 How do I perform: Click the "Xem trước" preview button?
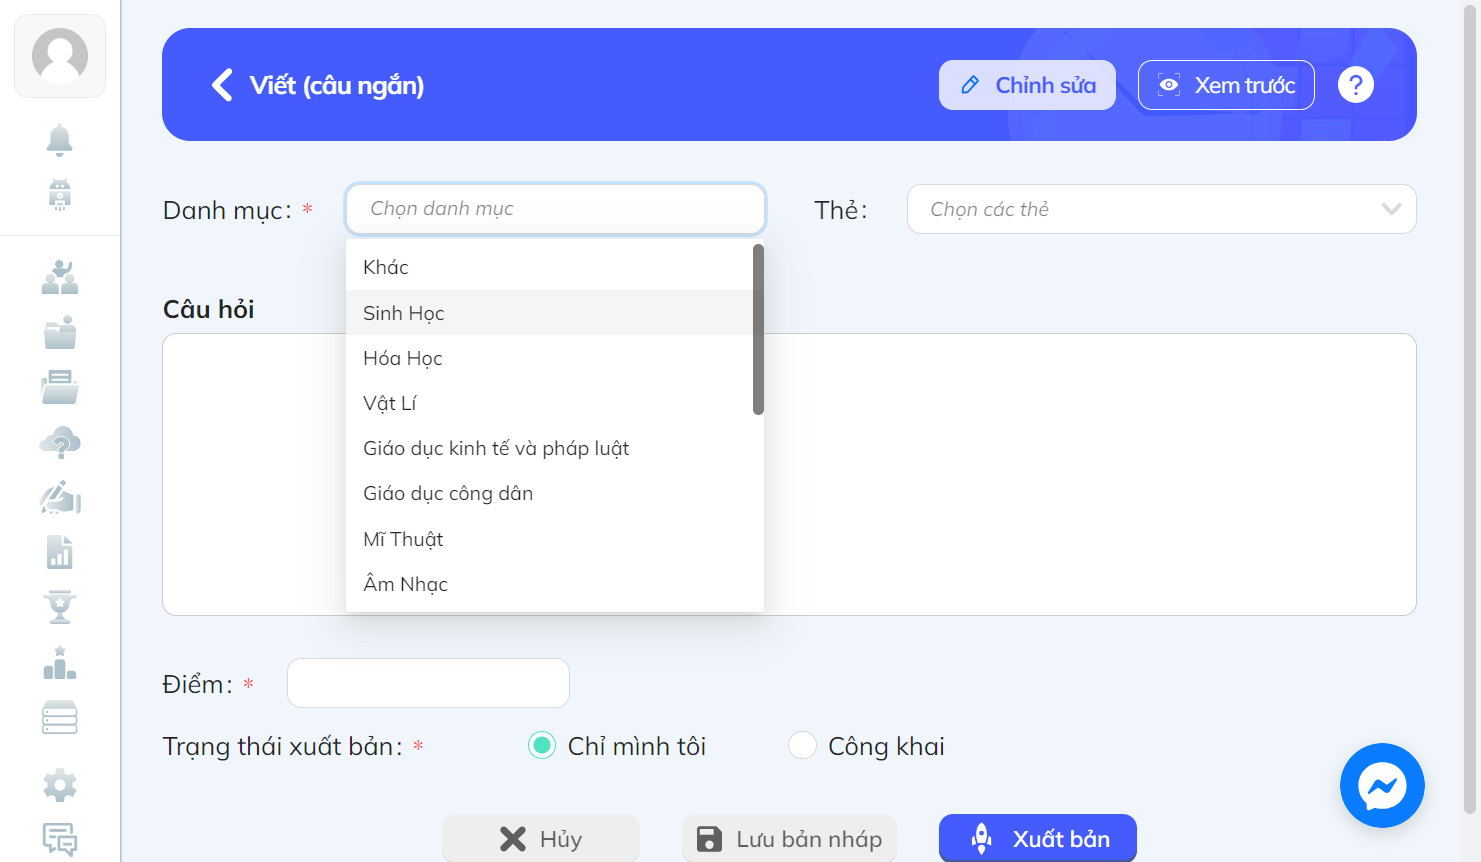coord(1226,85)
